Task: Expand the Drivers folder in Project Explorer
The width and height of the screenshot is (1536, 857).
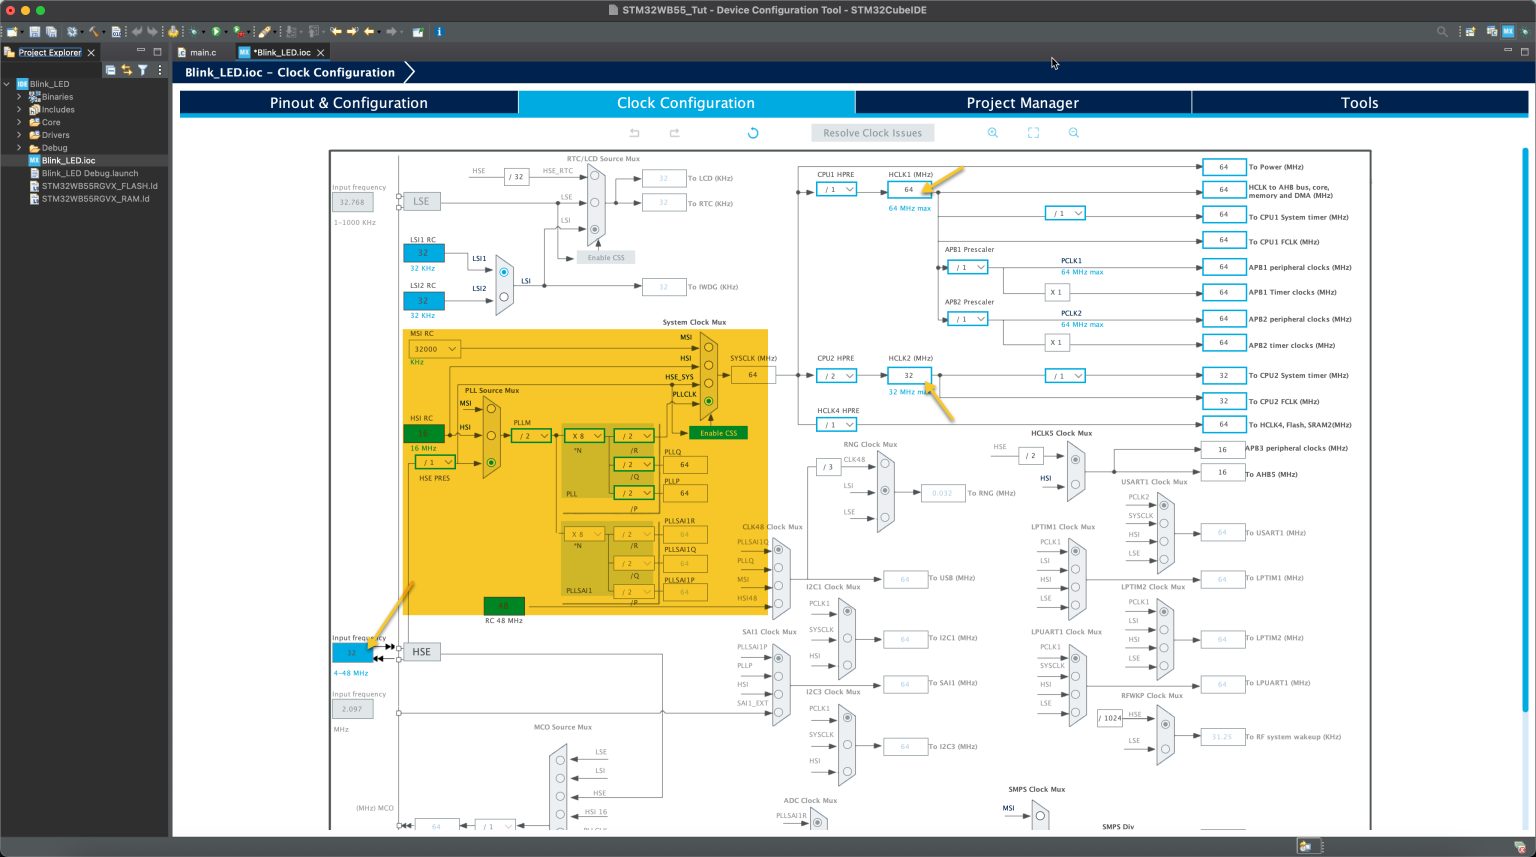Action: [19, 135]
